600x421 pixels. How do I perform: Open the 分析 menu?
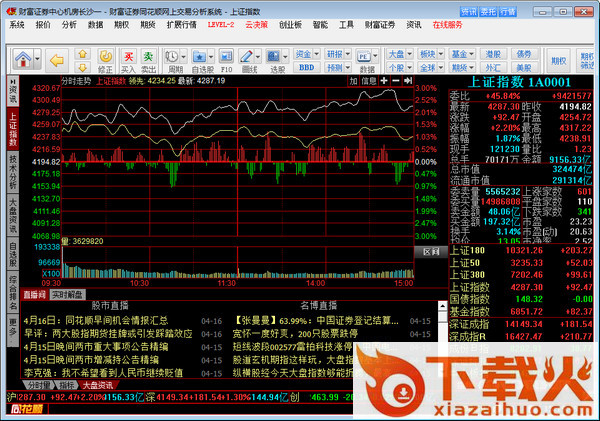pos(69,25)
